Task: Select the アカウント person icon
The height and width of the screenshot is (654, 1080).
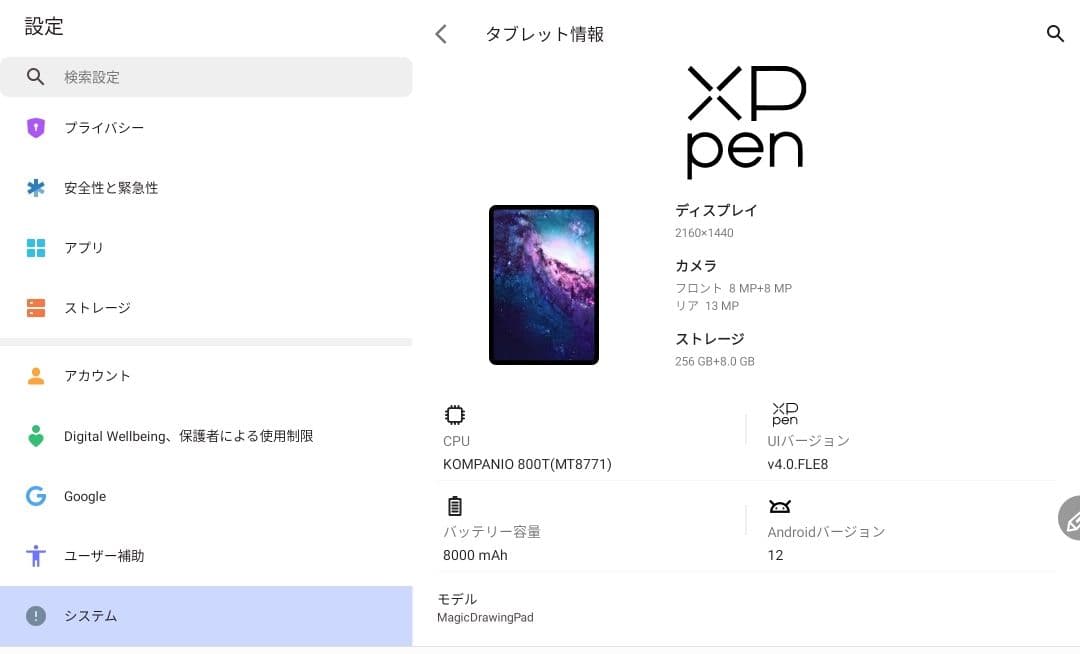Action: [x=36, y=375]
